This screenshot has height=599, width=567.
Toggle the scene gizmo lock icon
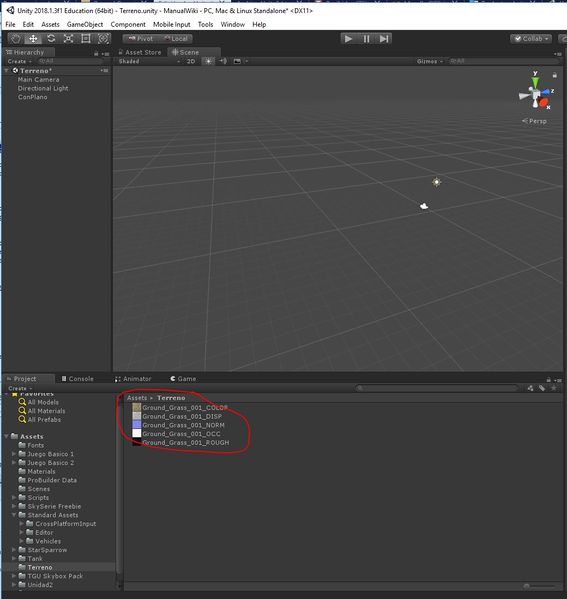(x=554, y=75)
